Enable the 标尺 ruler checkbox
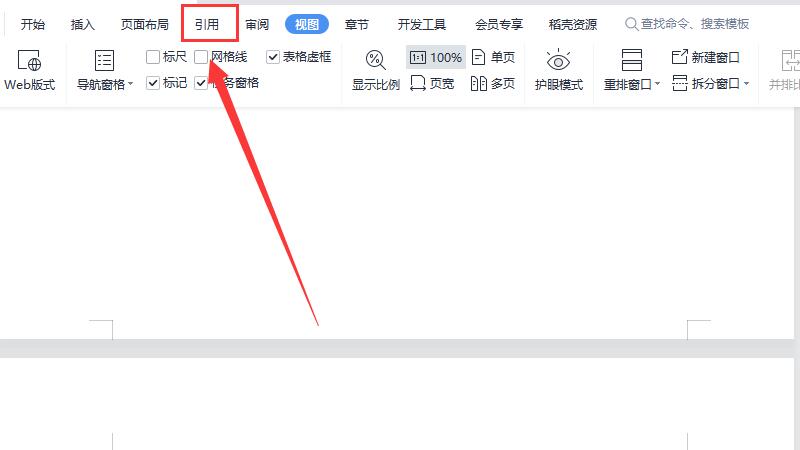 click(x=153, y=57)
